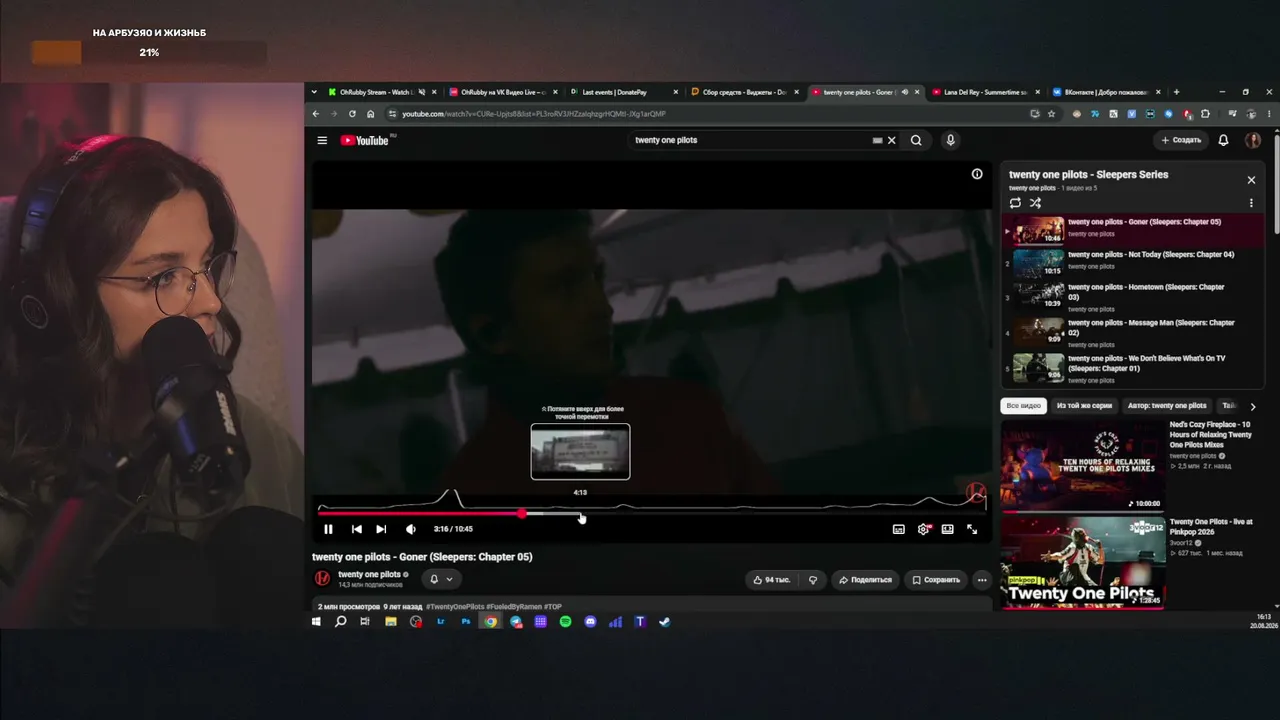Play 'Goner (Sleepers: Chapter 05)' from playlist

click(x=1133, y=231)
